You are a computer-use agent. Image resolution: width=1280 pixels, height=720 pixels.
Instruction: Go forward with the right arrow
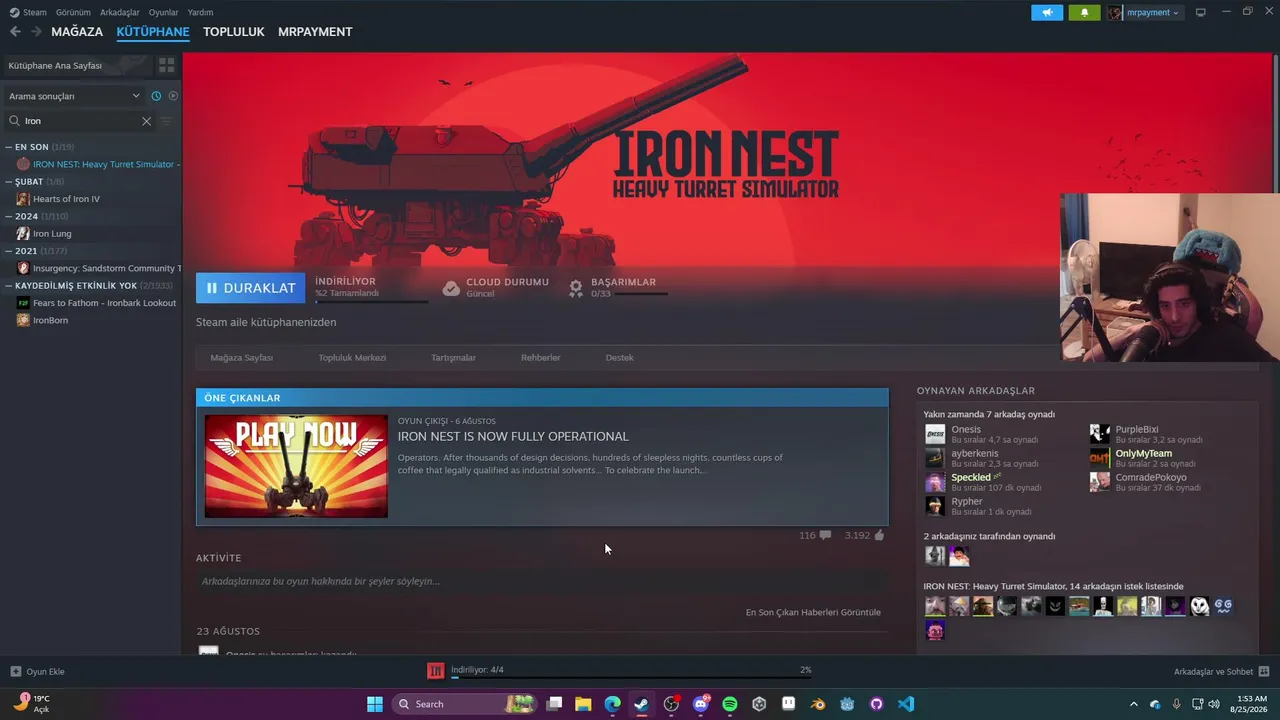coord(37,32)
